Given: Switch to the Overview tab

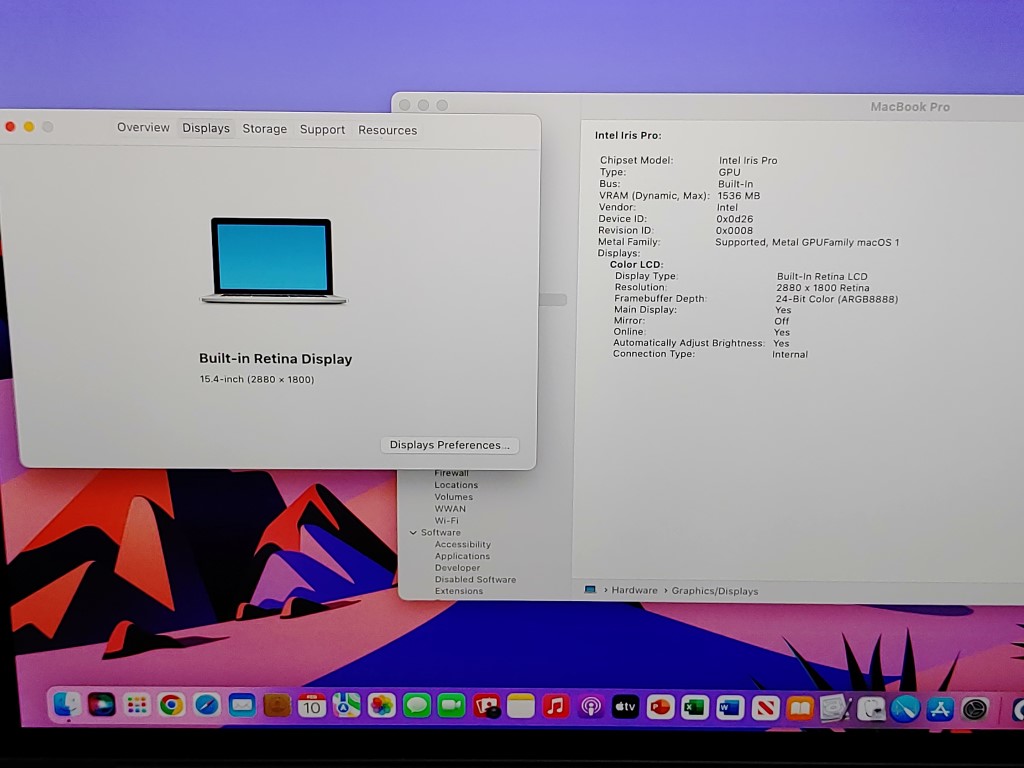Looking at the screenshot, I should 143,127.
